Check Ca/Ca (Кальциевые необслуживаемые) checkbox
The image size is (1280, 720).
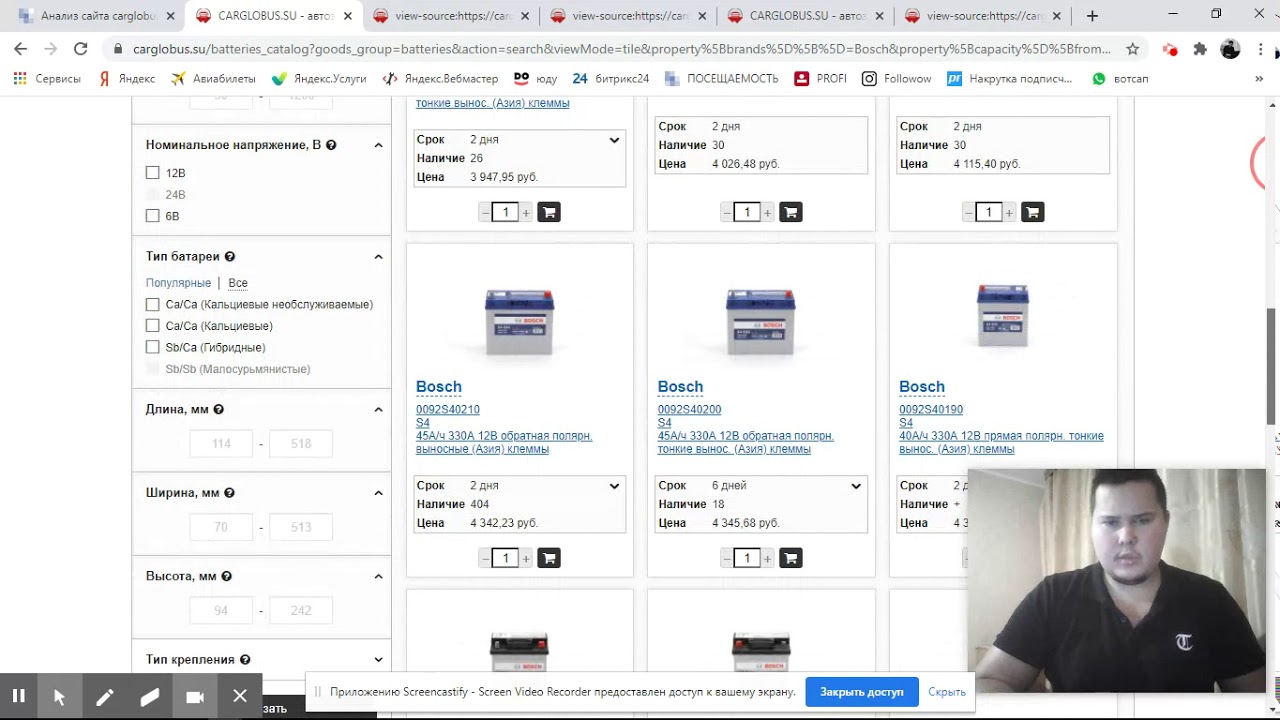click(x=152, y=304)
